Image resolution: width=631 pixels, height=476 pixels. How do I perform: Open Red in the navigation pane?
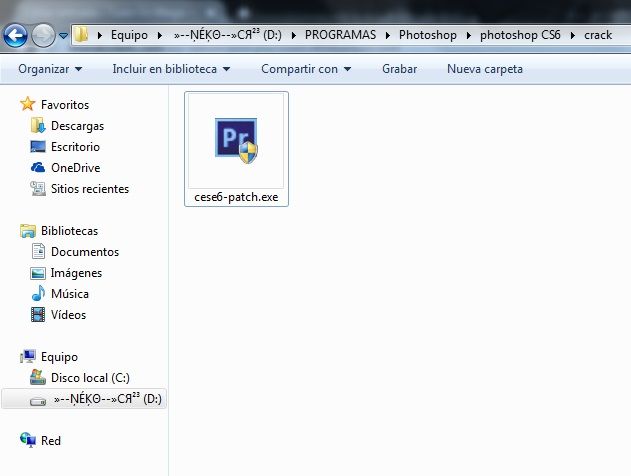51,441
